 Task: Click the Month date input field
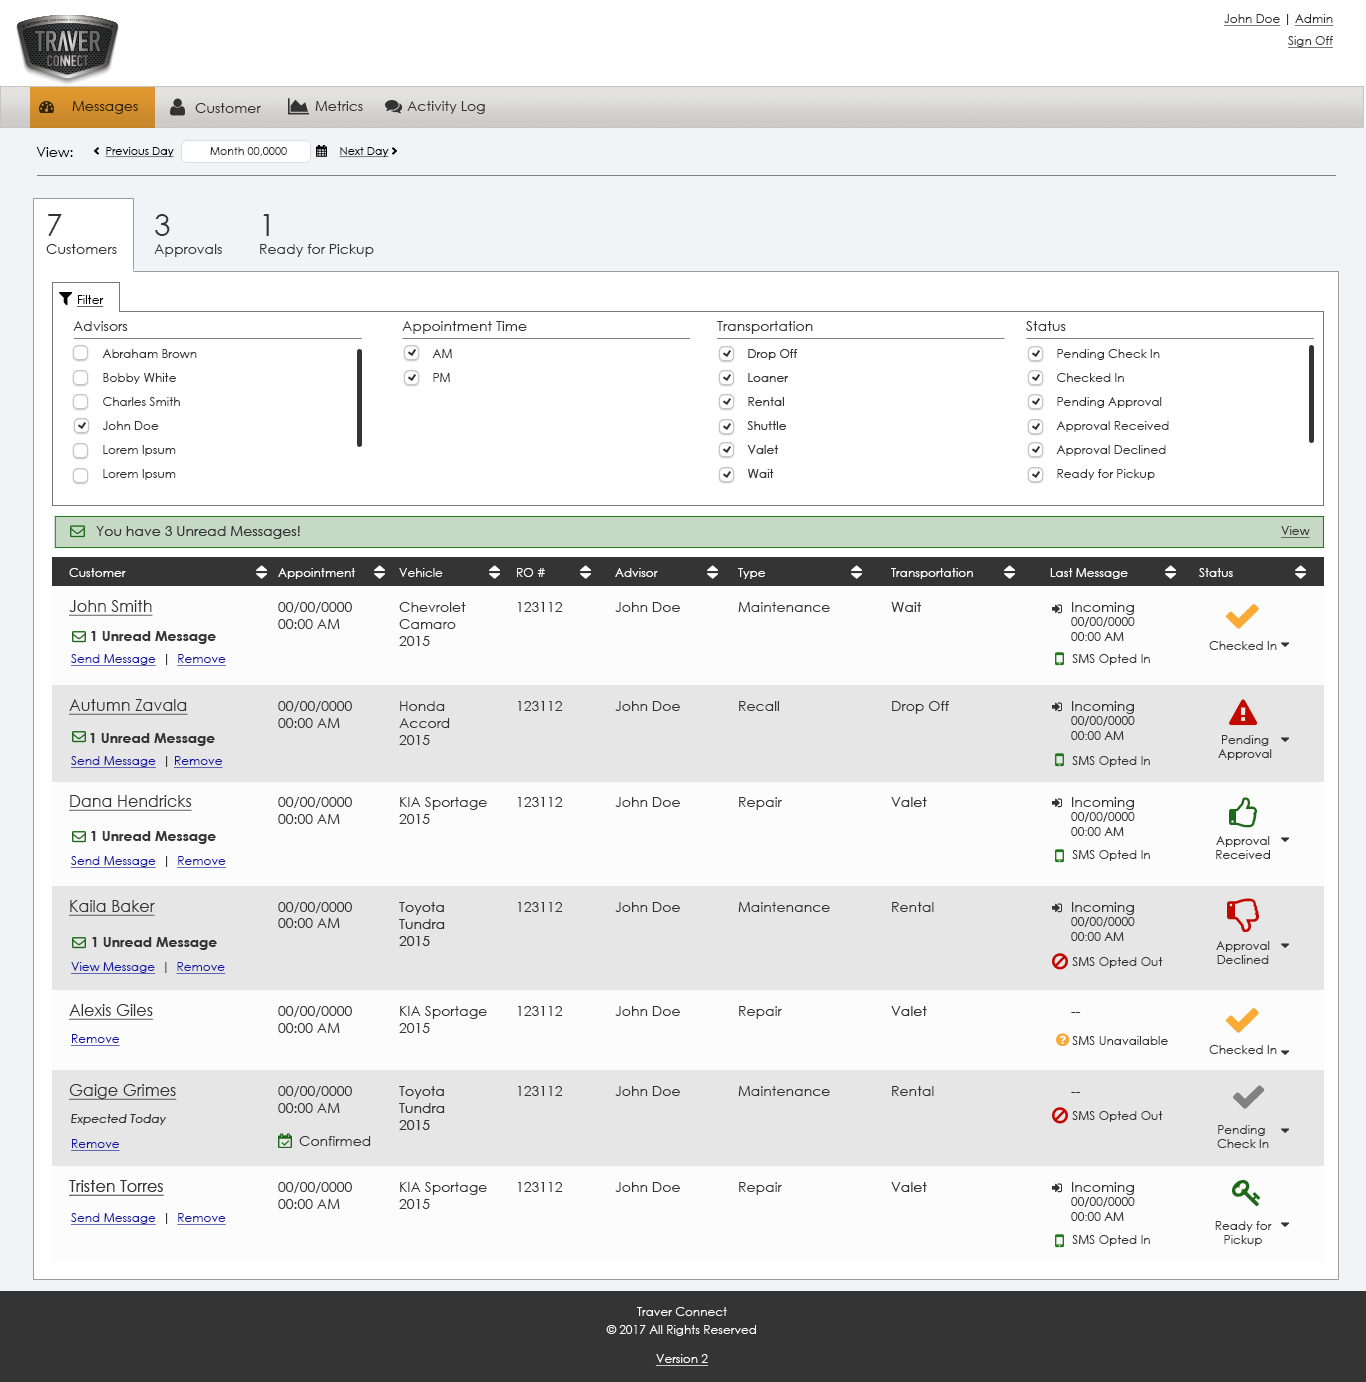(x=247, y=151)
